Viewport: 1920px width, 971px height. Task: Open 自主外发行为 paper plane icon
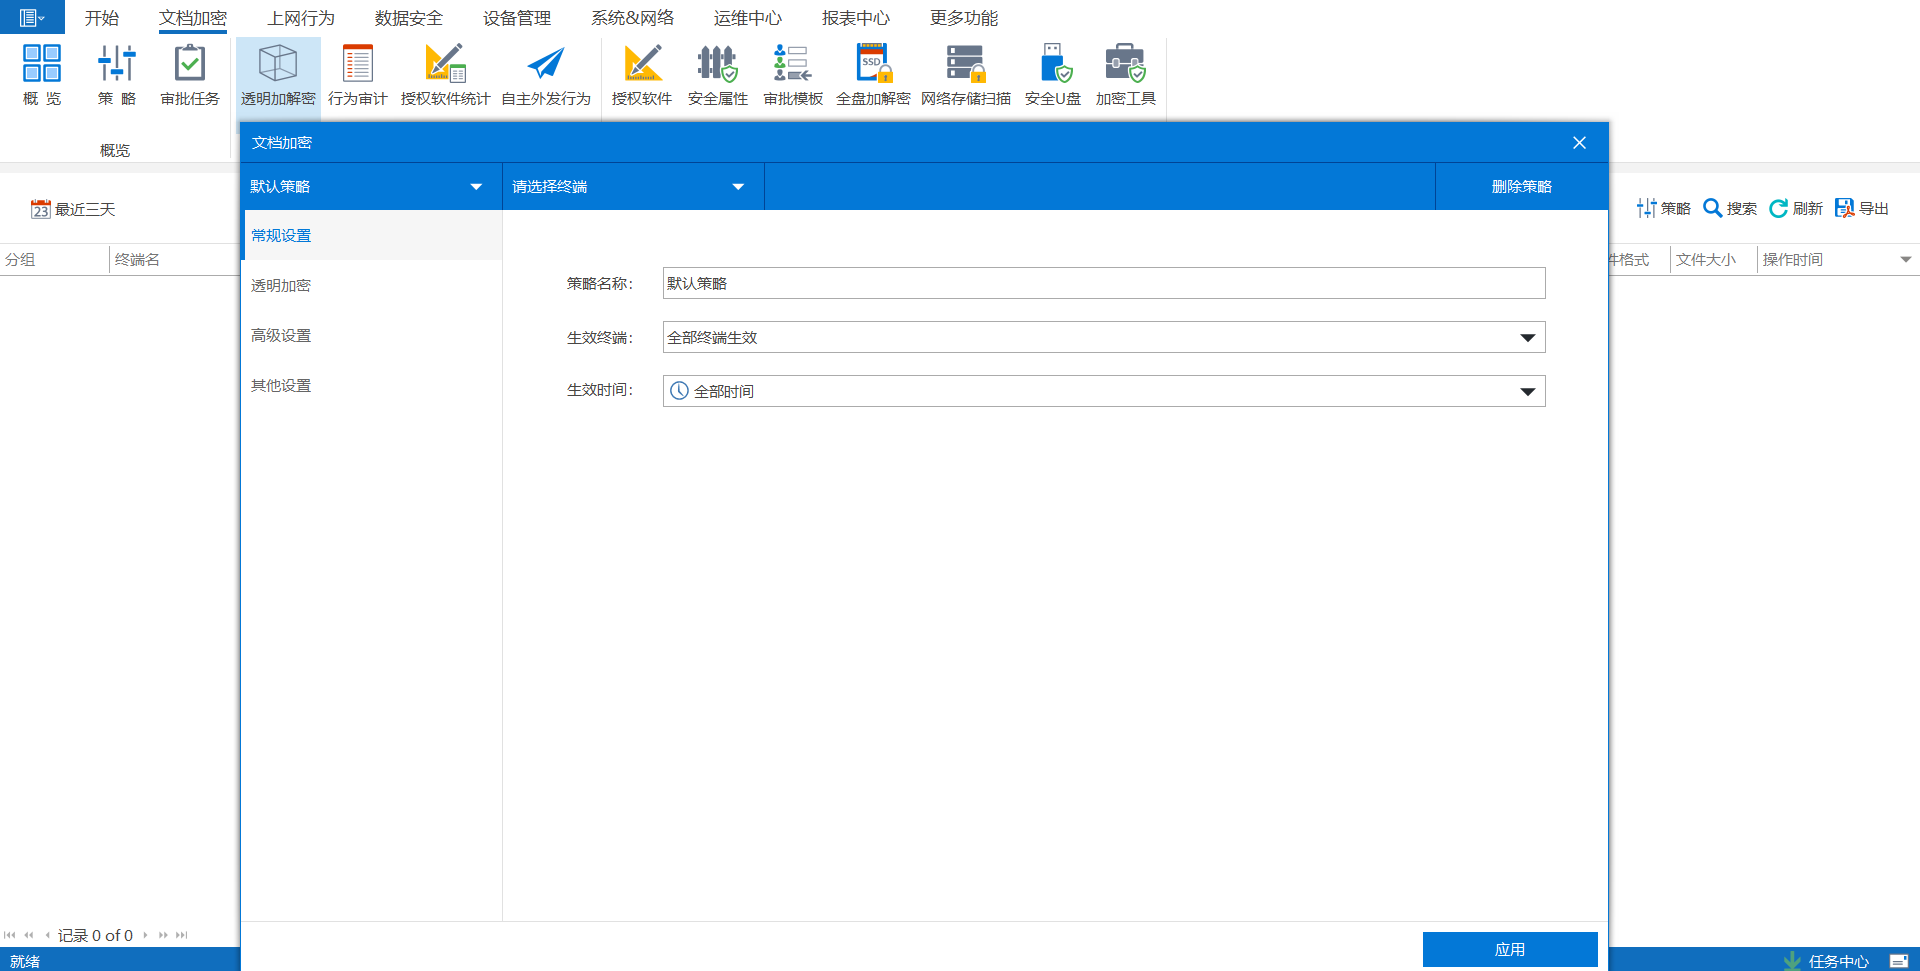click(545, 64)
